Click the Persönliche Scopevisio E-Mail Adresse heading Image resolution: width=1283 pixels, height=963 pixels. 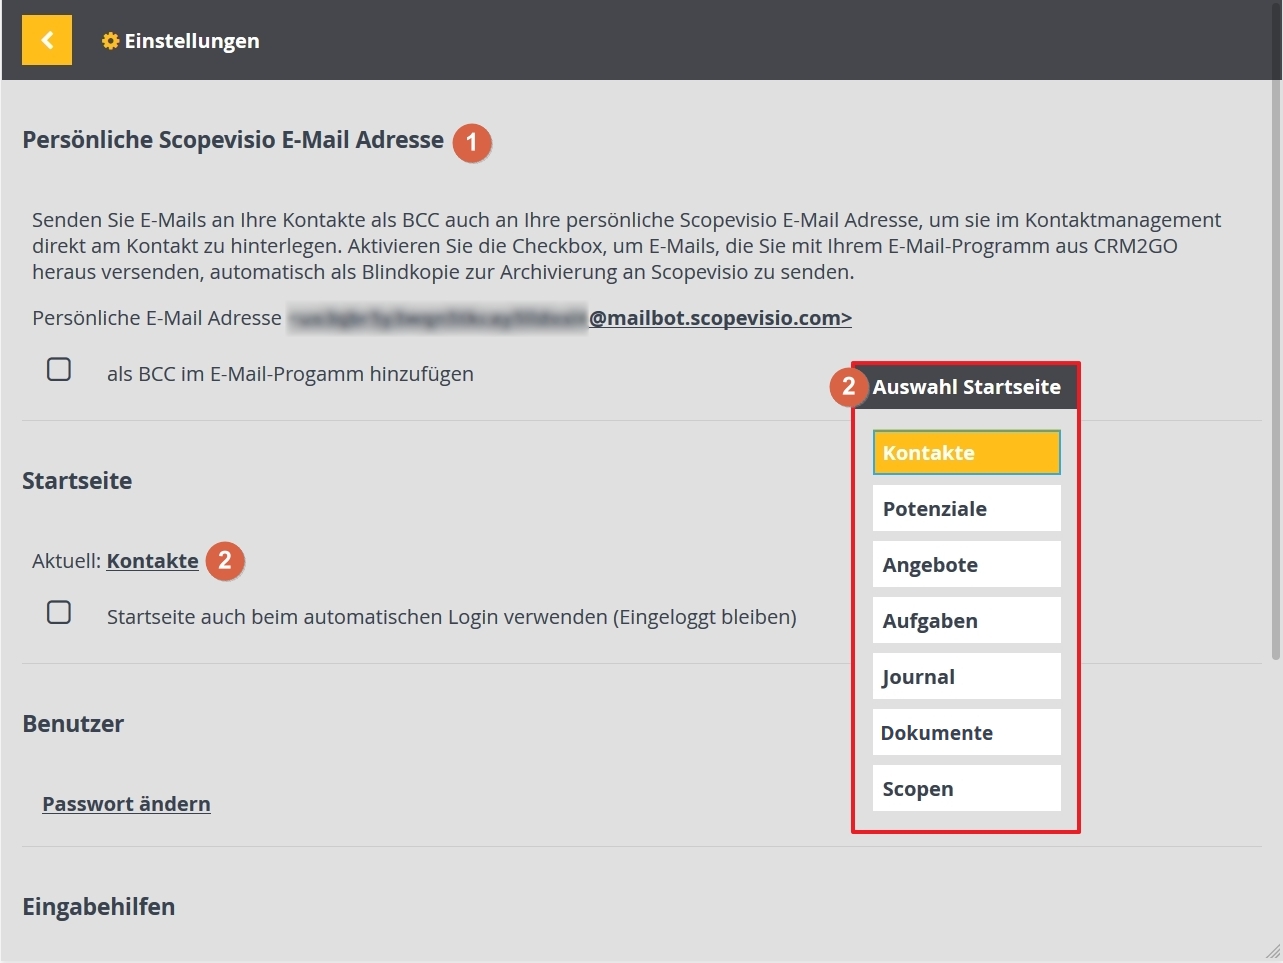[x=233, y=140]
